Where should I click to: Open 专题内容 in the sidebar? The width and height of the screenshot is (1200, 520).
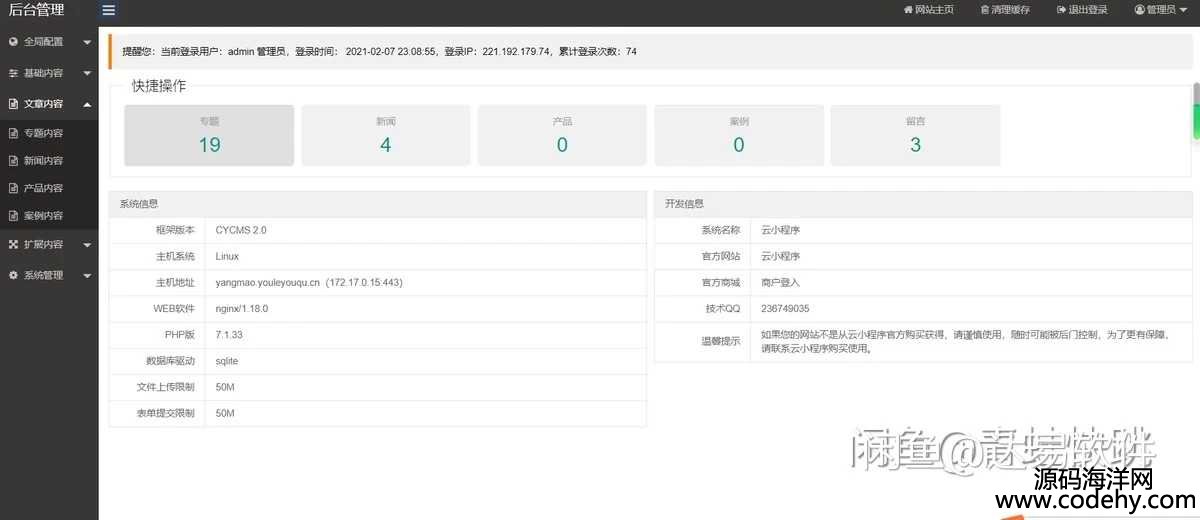click(43, 133)
